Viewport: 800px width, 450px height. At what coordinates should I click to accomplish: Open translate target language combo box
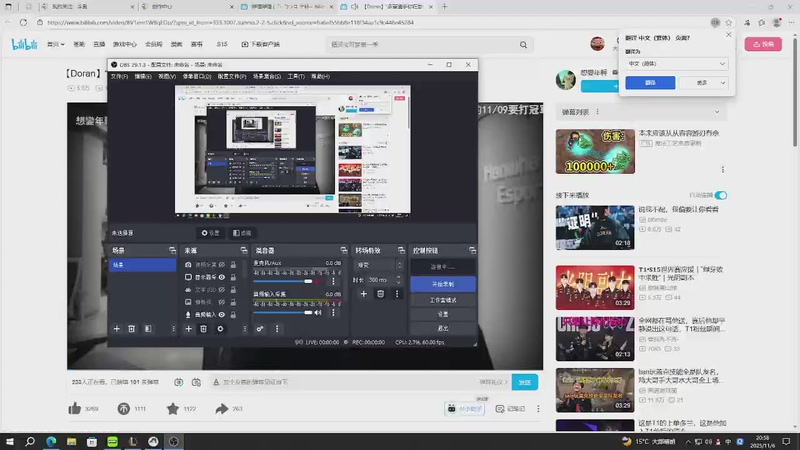(677, 64)
